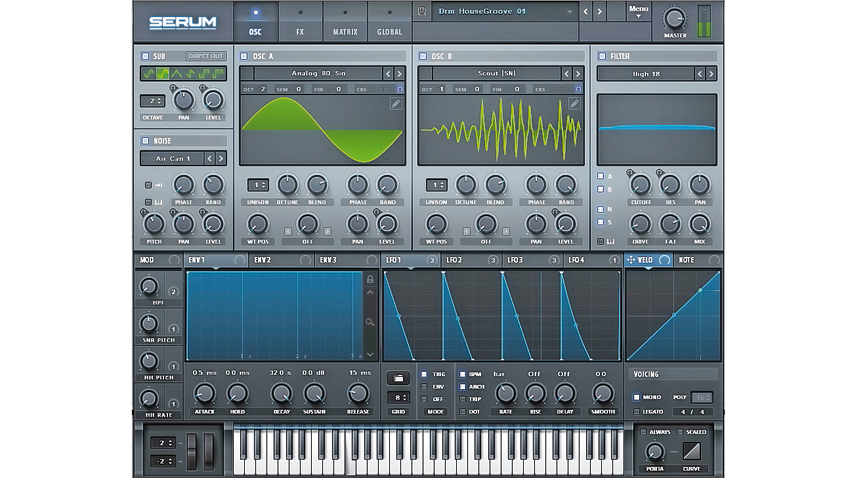This screenshot has height=478, width=850.
Task: Click the portamento curve shape display
Action: coord(692,450)
